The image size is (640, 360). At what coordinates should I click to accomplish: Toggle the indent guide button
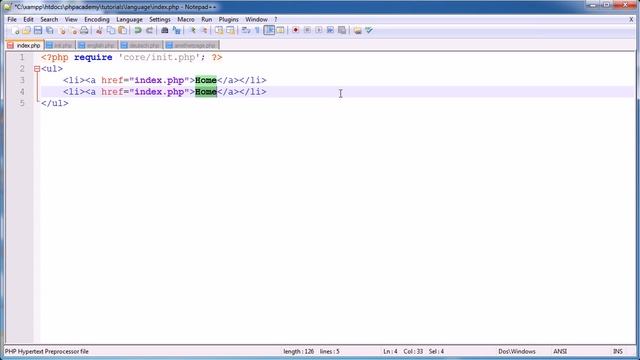click(269, 31)
